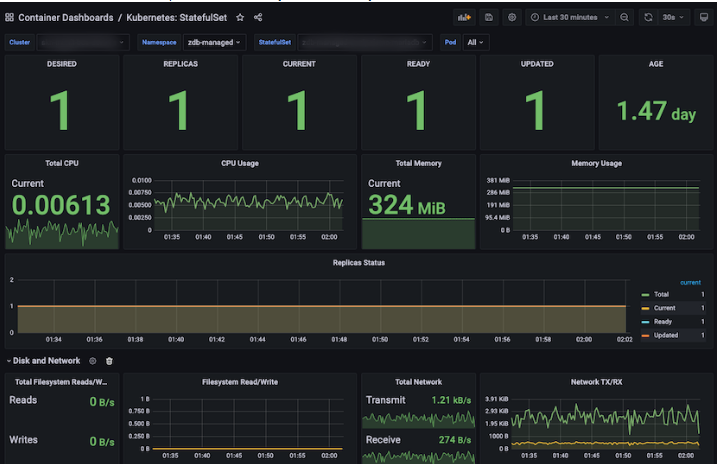
Task: Click the StatefulSet variable label
Action: (x=274, y=42)
